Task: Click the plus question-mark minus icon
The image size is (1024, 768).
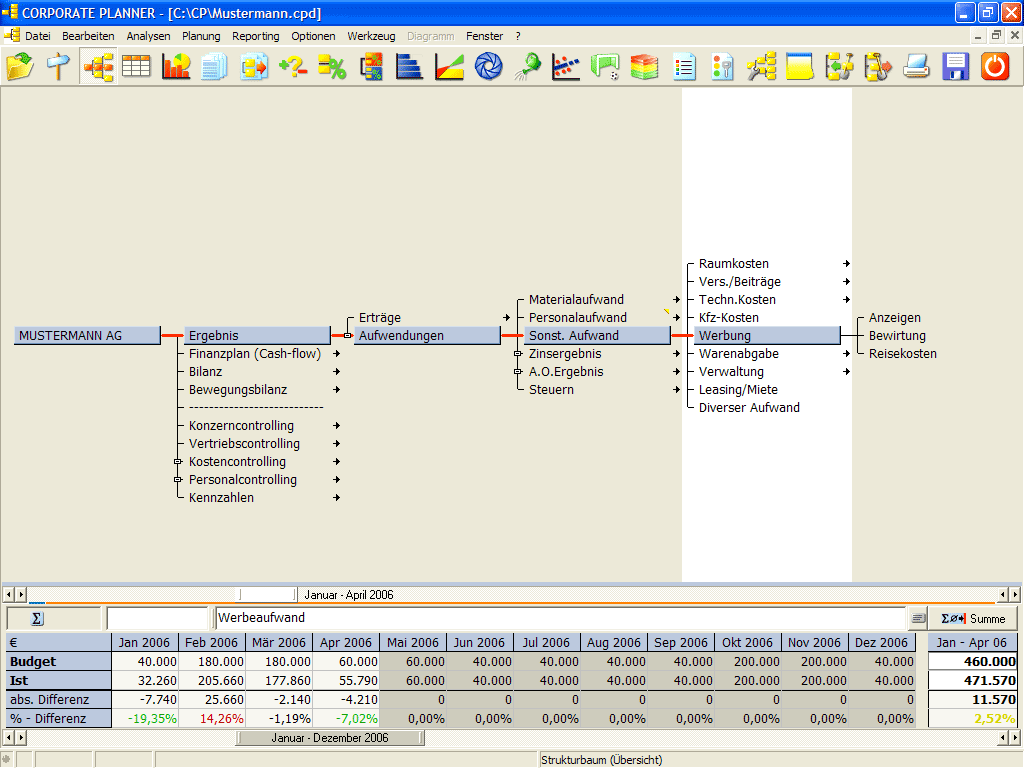Action: click(x=293, y=67)
